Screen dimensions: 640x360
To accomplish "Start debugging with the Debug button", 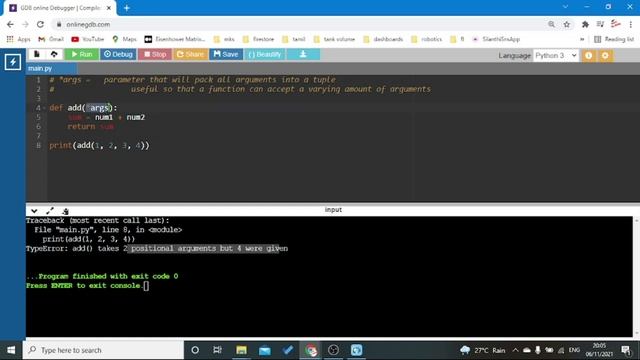I will 118,54.
